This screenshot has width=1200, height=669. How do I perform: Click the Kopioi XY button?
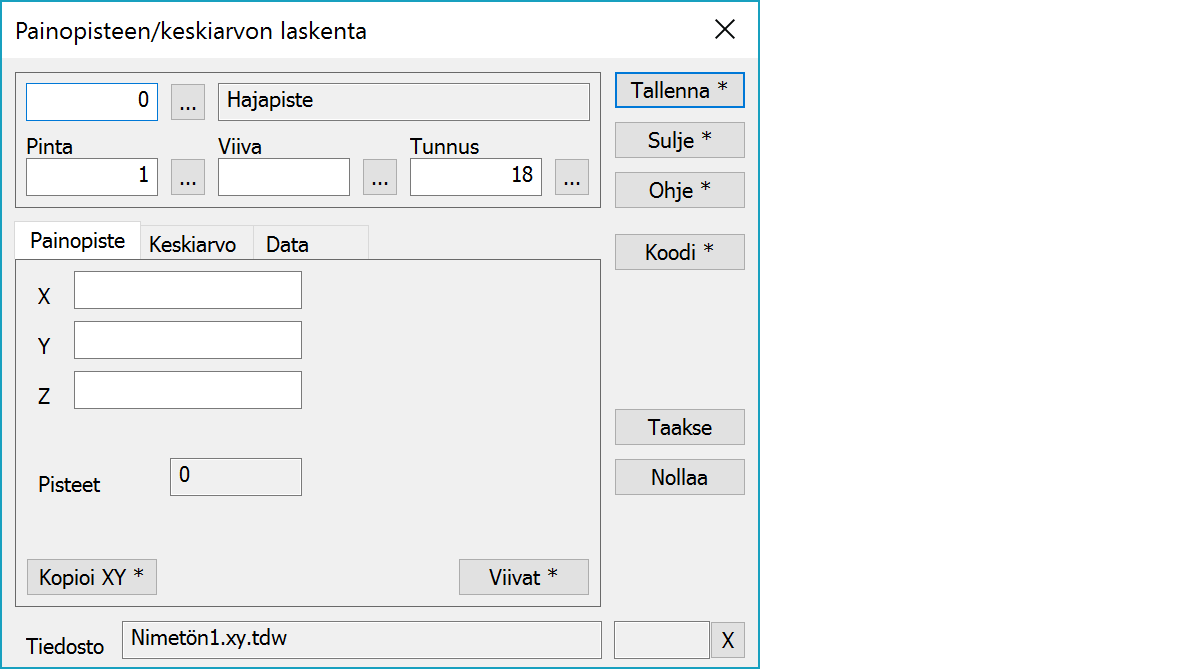click(x=91, y=577)
